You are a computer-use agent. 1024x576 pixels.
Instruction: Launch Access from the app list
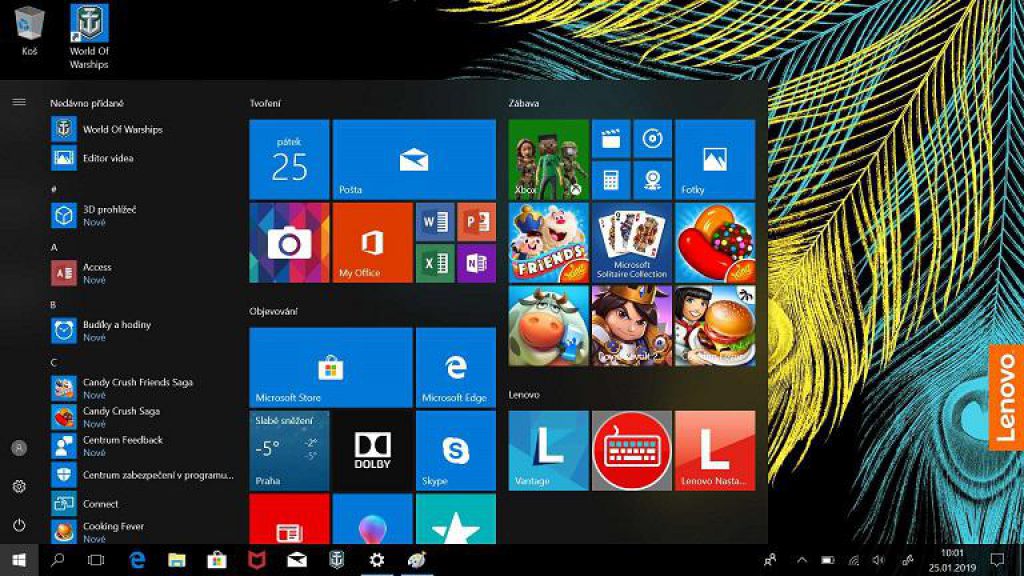pos(142,273)
